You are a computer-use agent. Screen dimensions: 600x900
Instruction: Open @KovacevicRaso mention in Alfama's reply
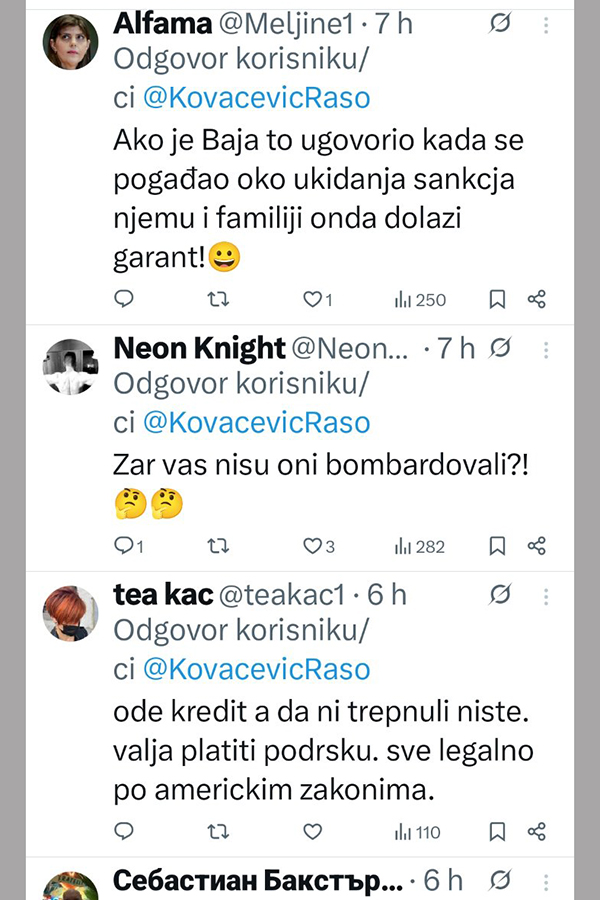[257, 98]
